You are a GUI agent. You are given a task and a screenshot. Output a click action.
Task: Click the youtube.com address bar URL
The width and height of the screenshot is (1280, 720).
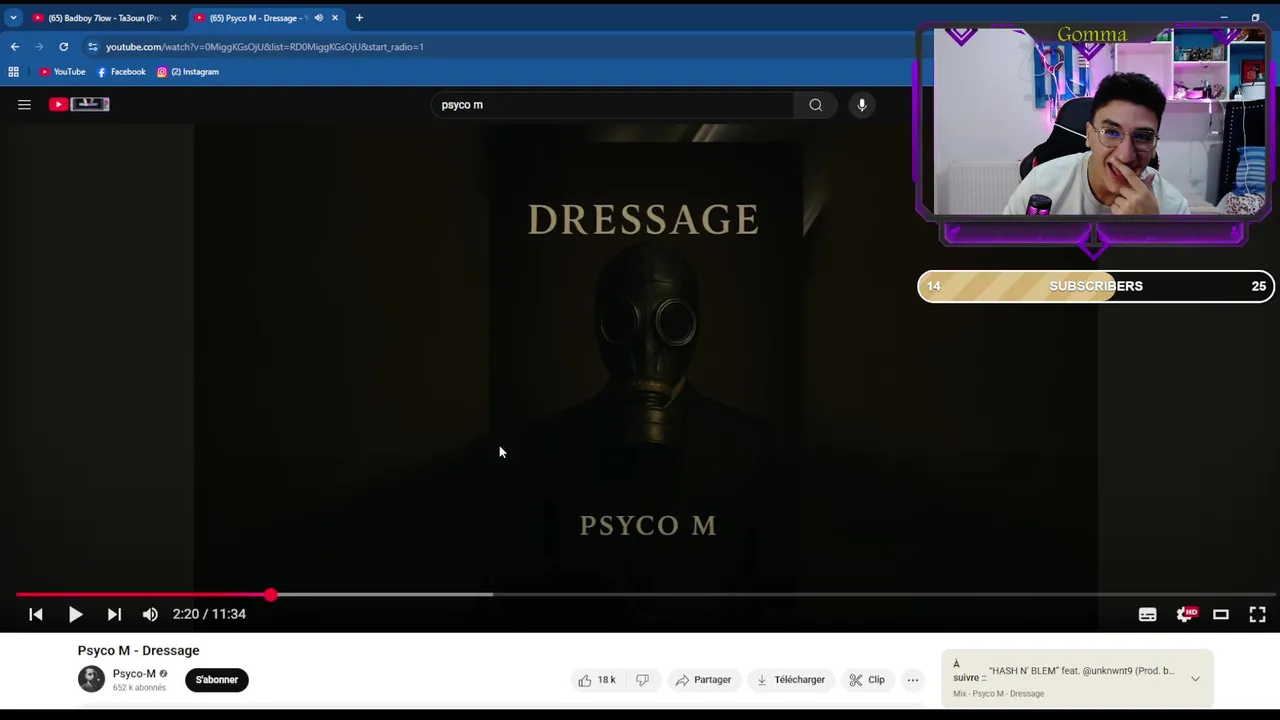coord(265,47)
